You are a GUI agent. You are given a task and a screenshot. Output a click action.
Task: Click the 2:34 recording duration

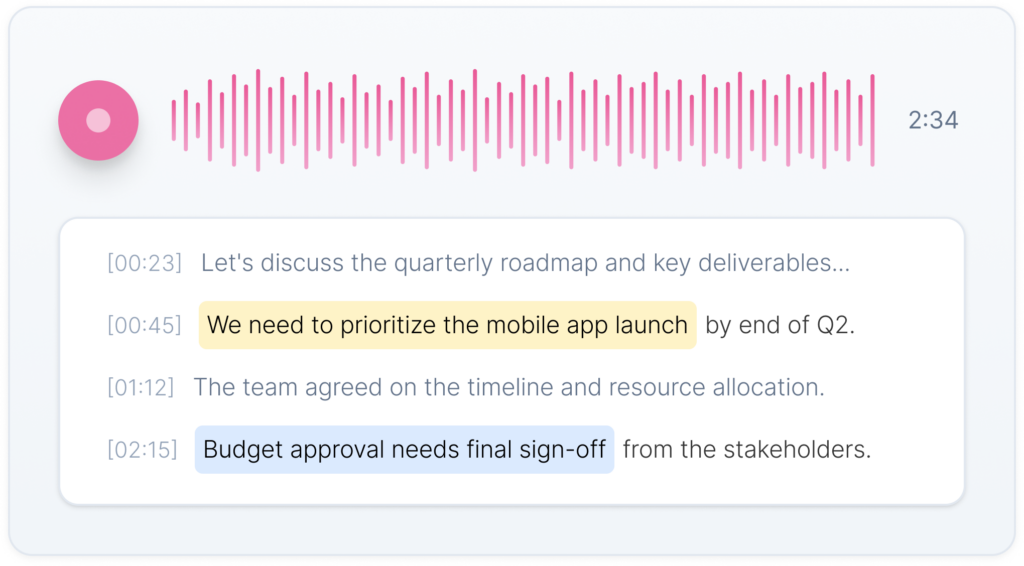(932, 121)
